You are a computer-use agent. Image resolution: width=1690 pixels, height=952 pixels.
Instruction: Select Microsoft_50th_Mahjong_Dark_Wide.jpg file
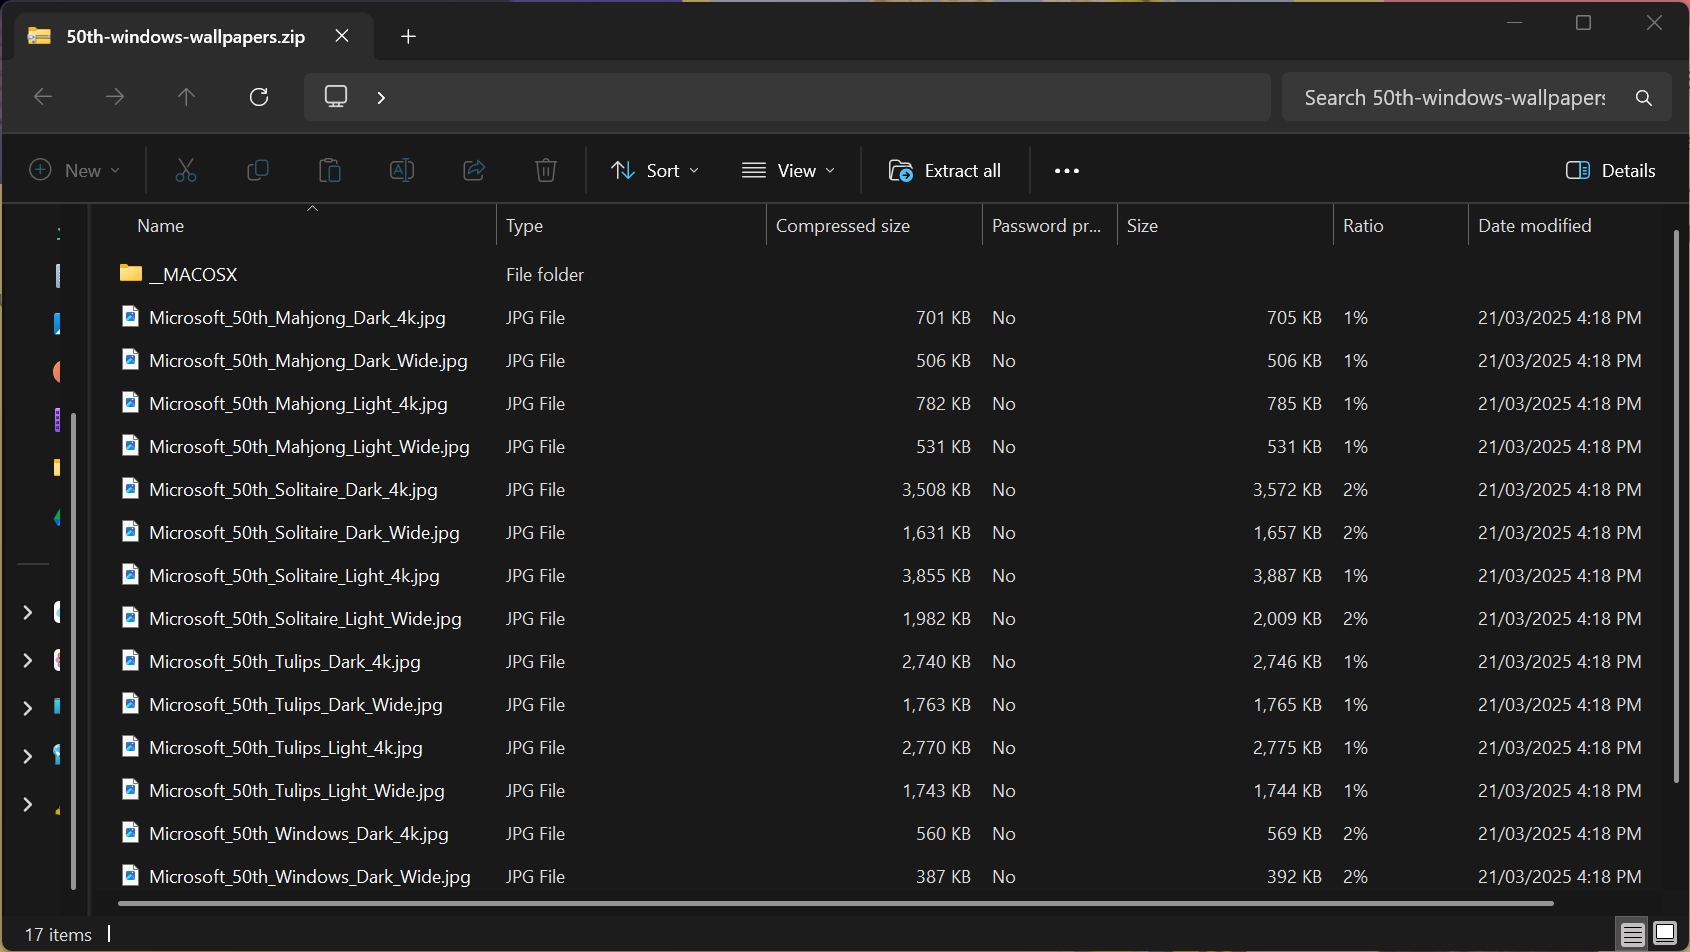[x=308, y=361]
